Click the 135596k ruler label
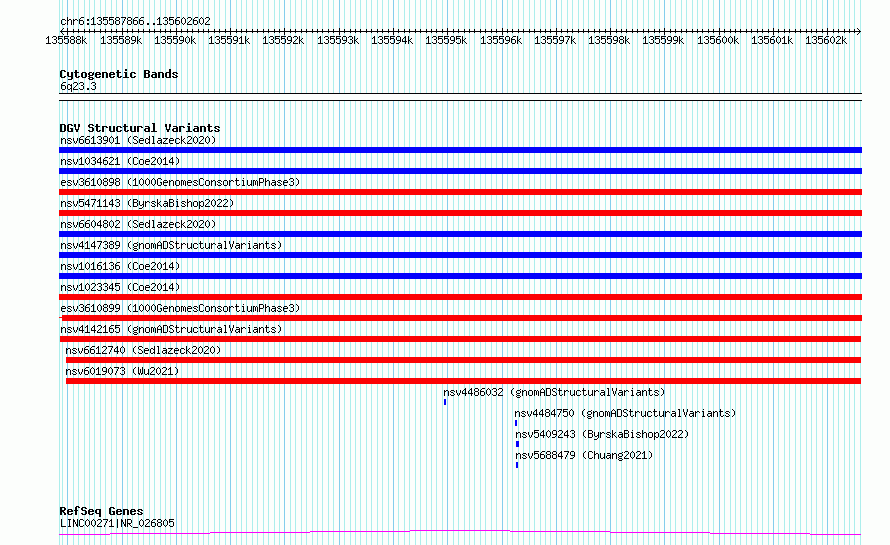 click(x=501, y=40)
